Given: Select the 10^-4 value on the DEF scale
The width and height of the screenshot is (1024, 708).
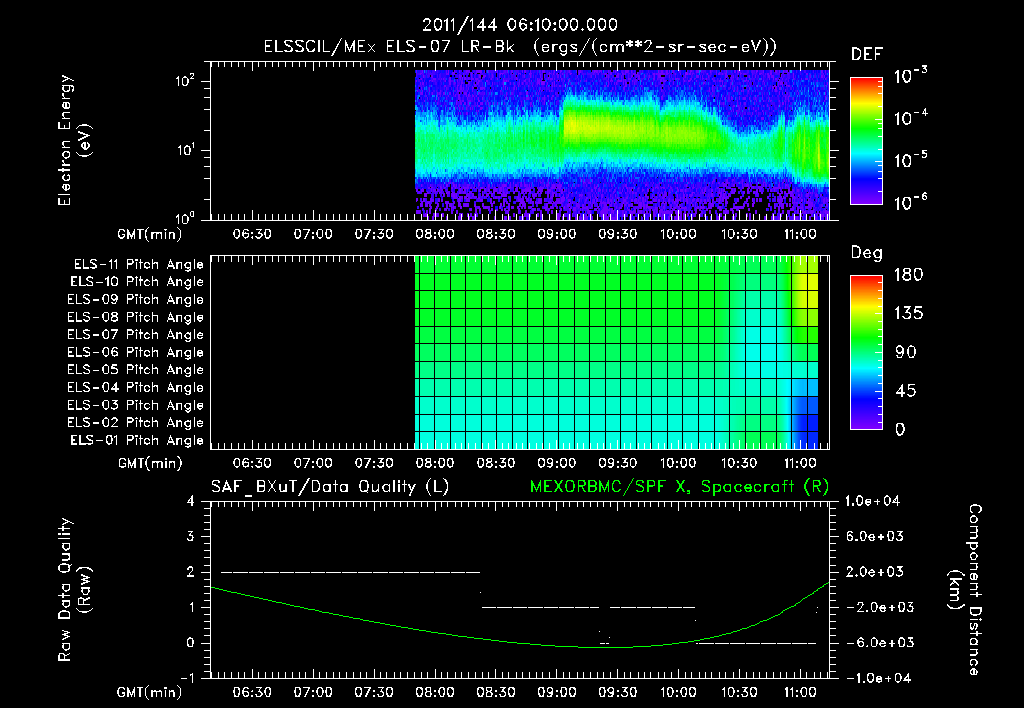Looking at the screenshot, I should (x=910, y=118).
